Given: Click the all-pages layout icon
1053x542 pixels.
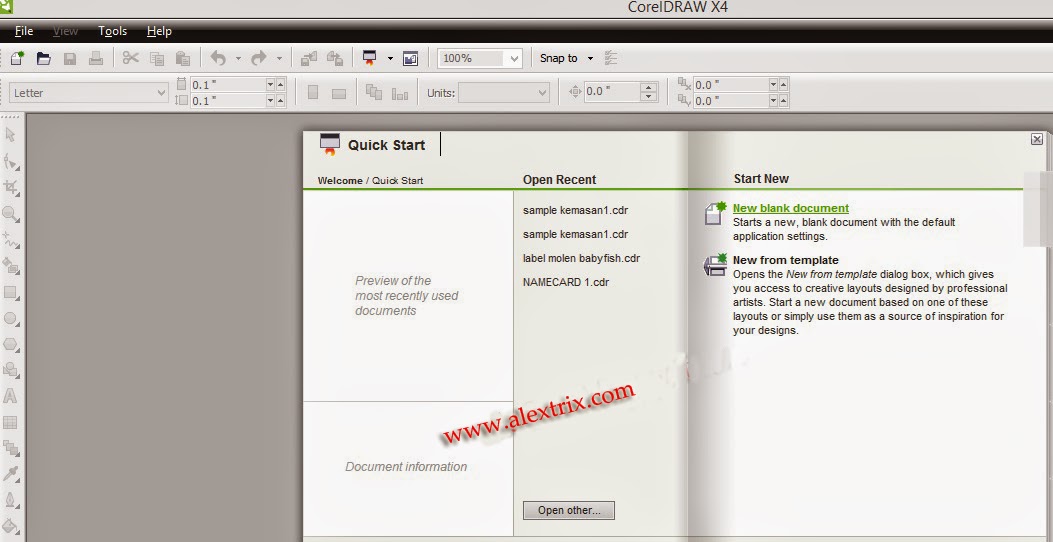Looking at the screenshot, I should tap(373, 93).
